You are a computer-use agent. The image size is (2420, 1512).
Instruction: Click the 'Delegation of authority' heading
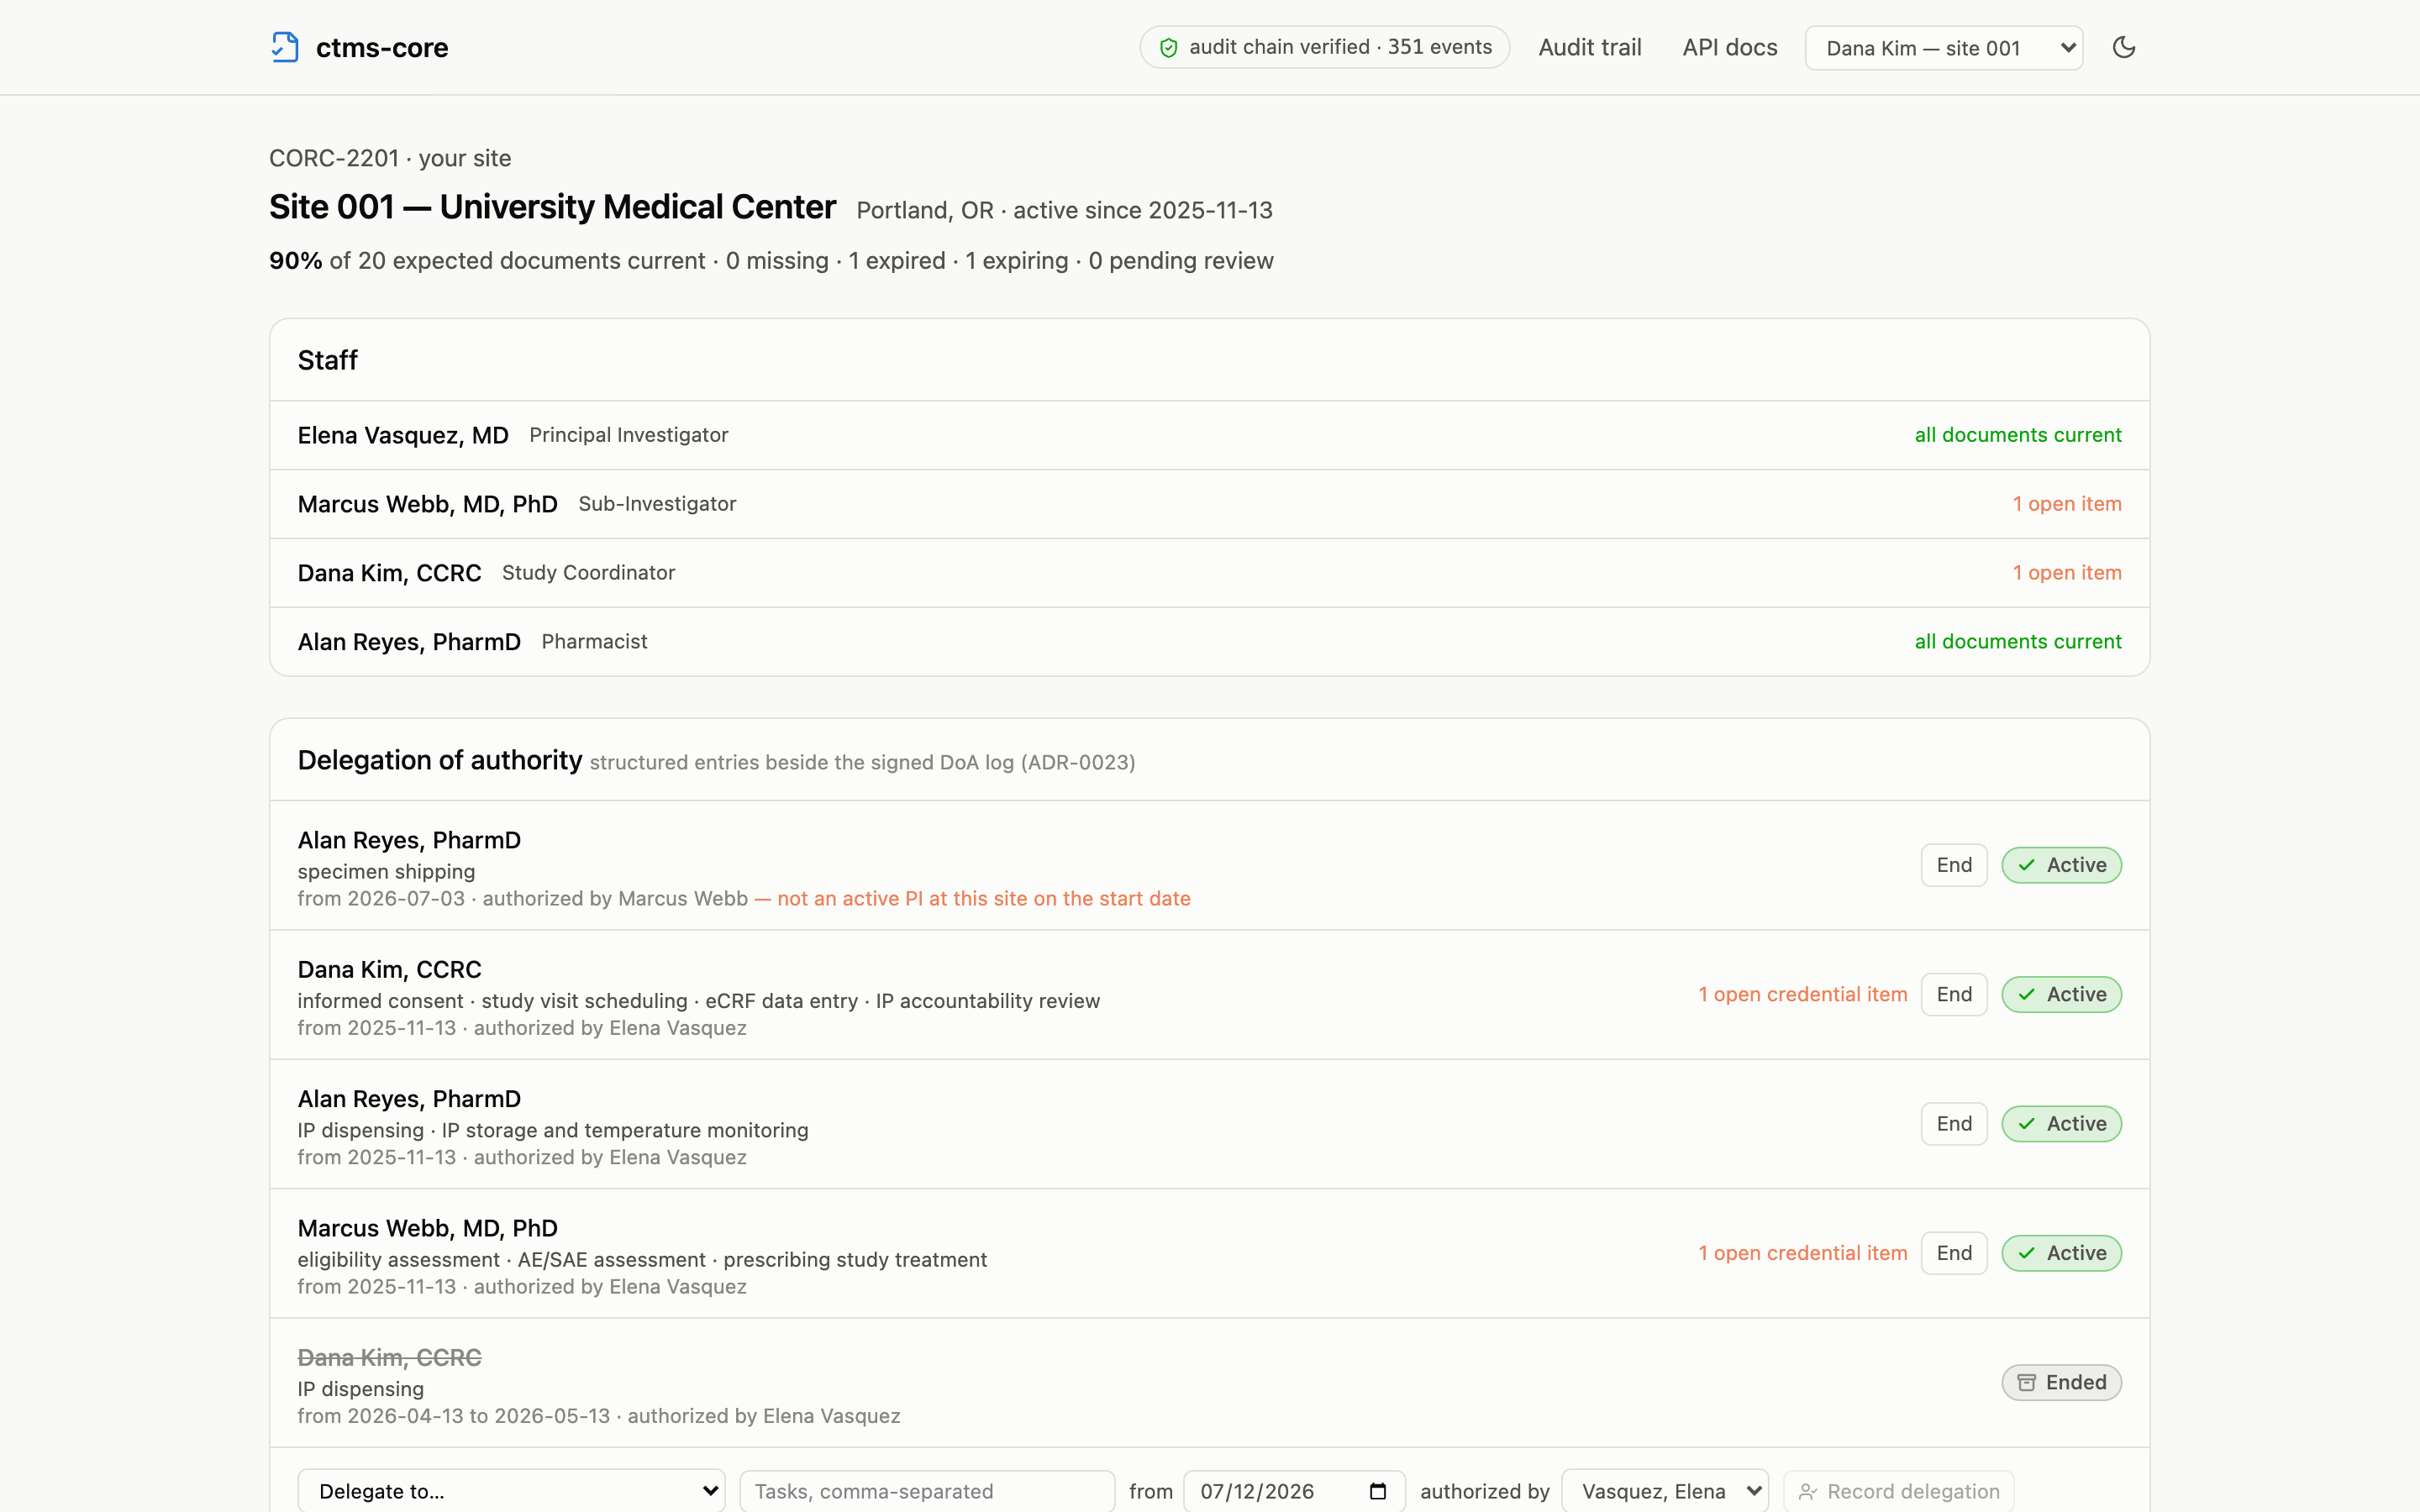(440, 760)
